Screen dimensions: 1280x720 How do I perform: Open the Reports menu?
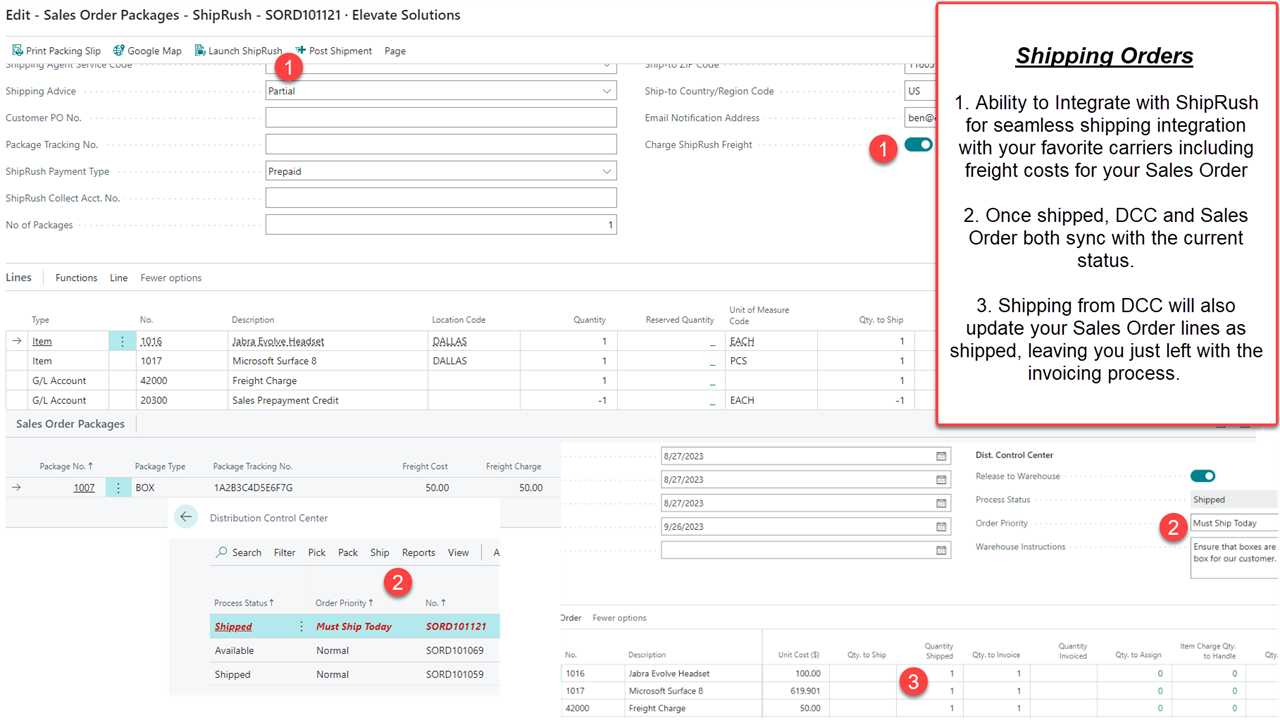click(x=418, y=552)
